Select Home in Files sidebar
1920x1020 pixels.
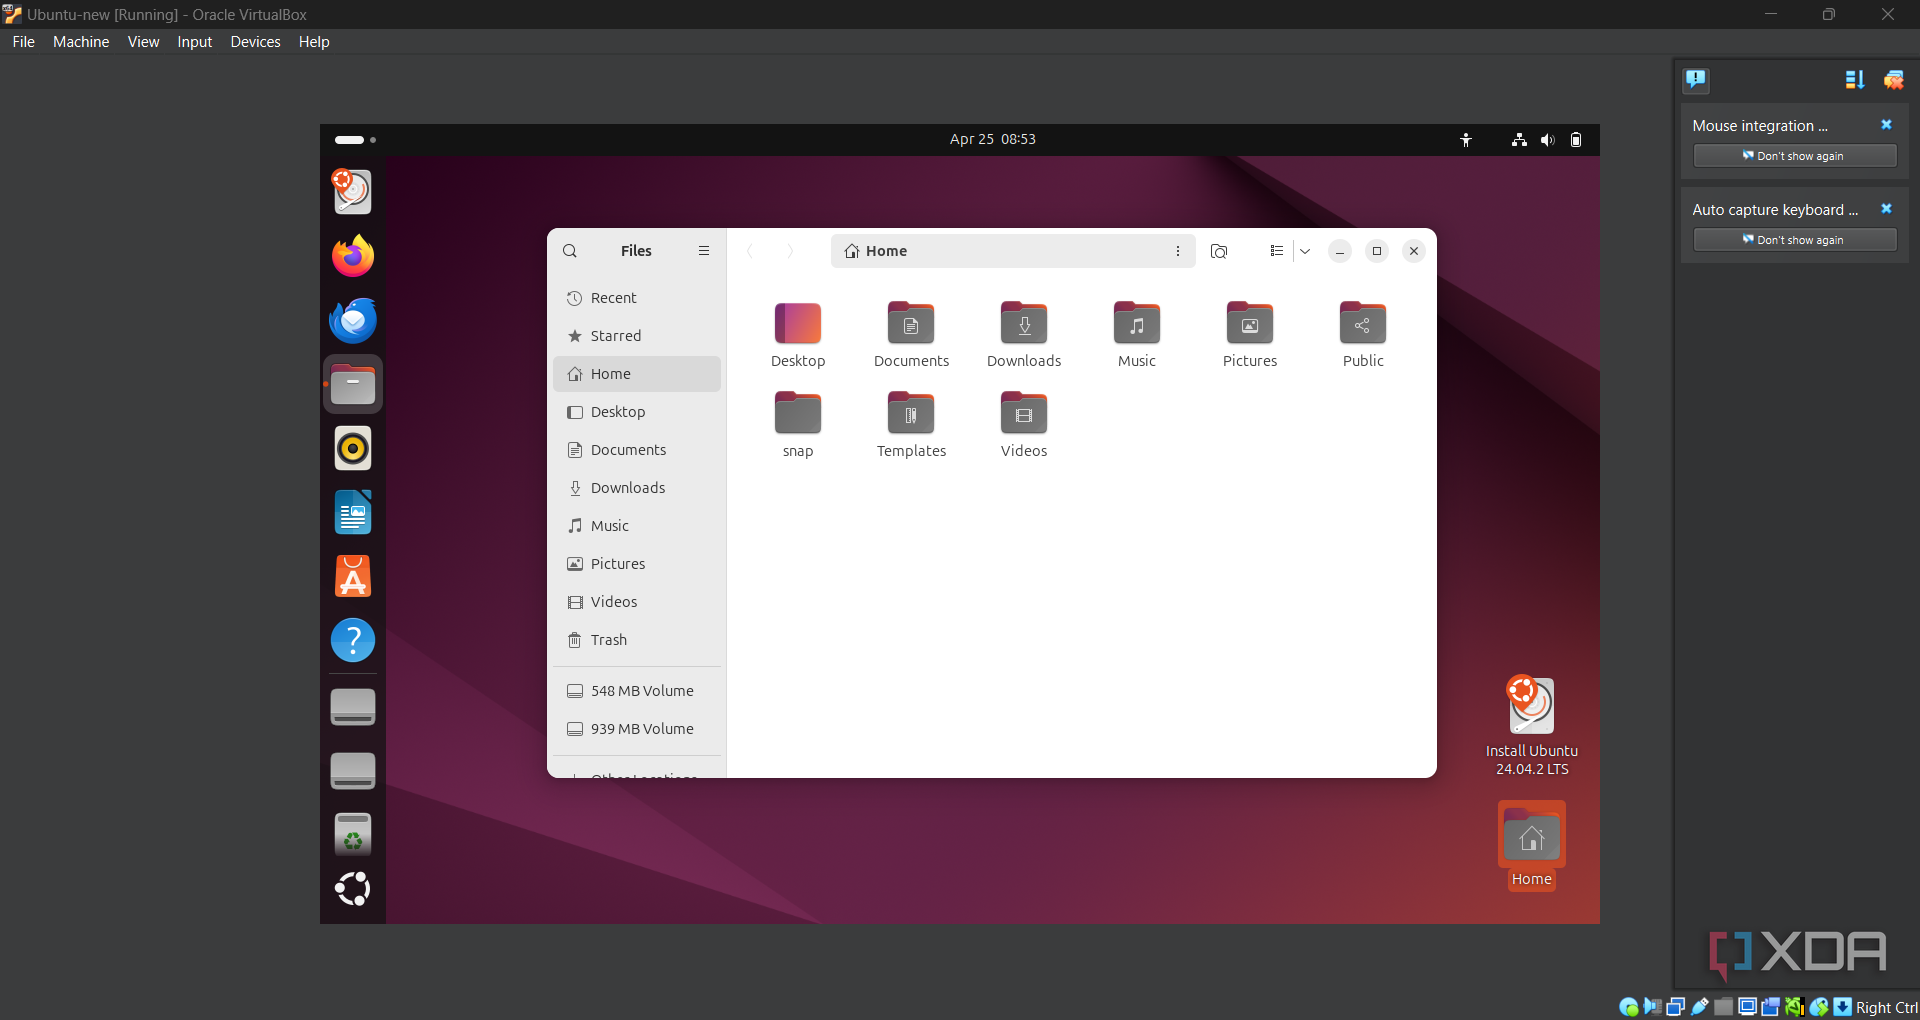click(637, 374)
